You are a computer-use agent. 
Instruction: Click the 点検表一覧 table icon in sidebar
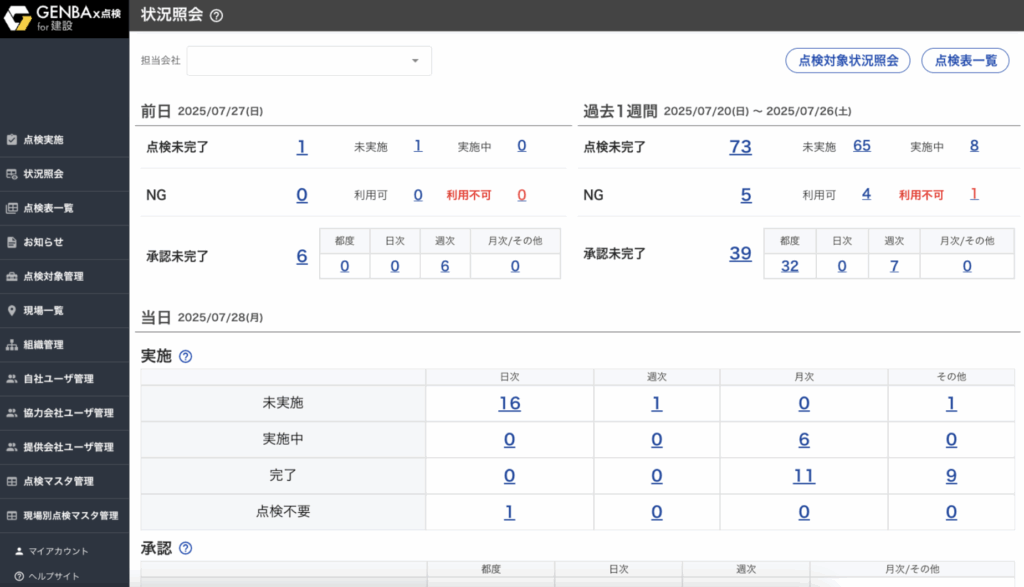coord(12,208)
